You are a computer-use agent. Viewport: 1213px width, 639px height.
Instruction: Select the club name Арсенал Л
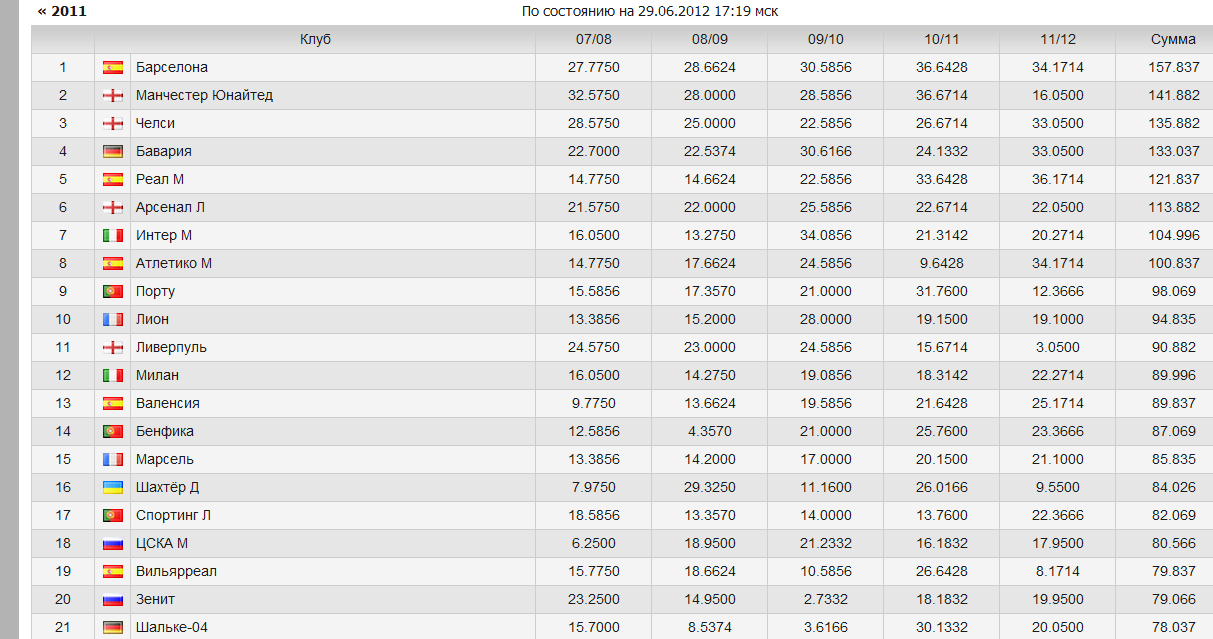tap(170, 207)
